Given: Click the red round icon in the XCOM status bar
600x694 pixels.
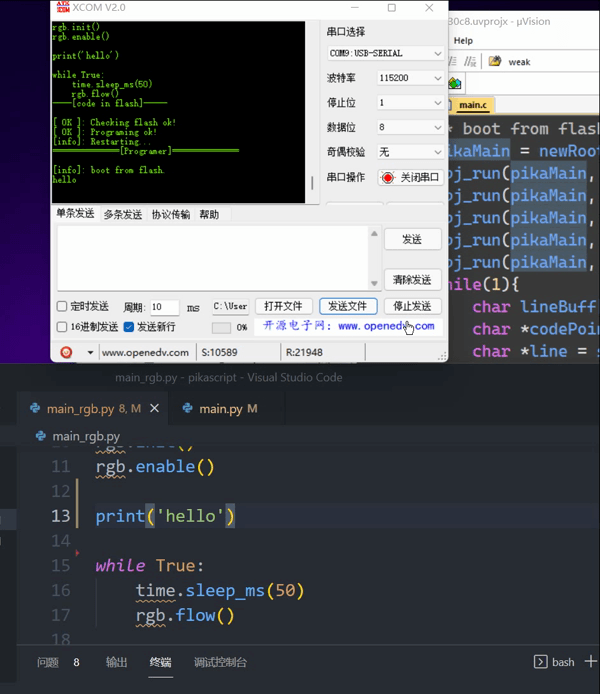Looking at the screenshot, I should point(66,352).
